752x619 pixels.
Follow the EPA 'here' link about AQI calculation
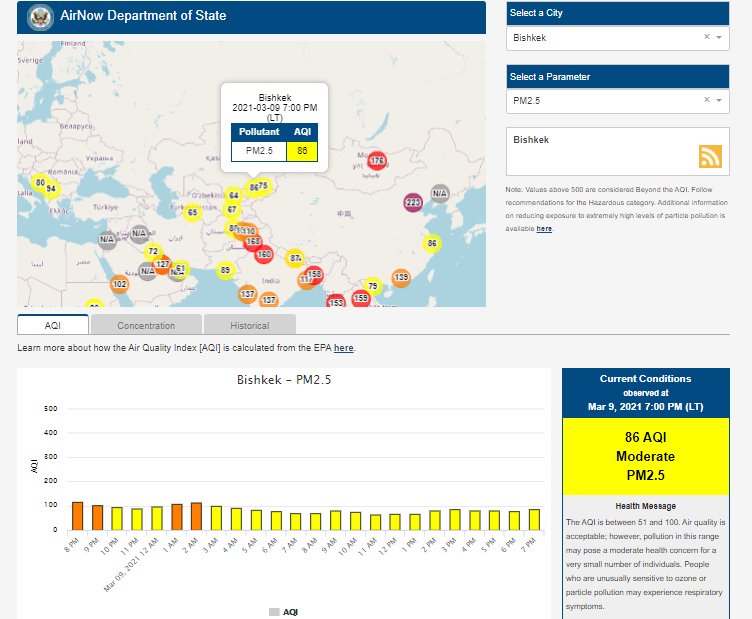click(x=343, y=348)
